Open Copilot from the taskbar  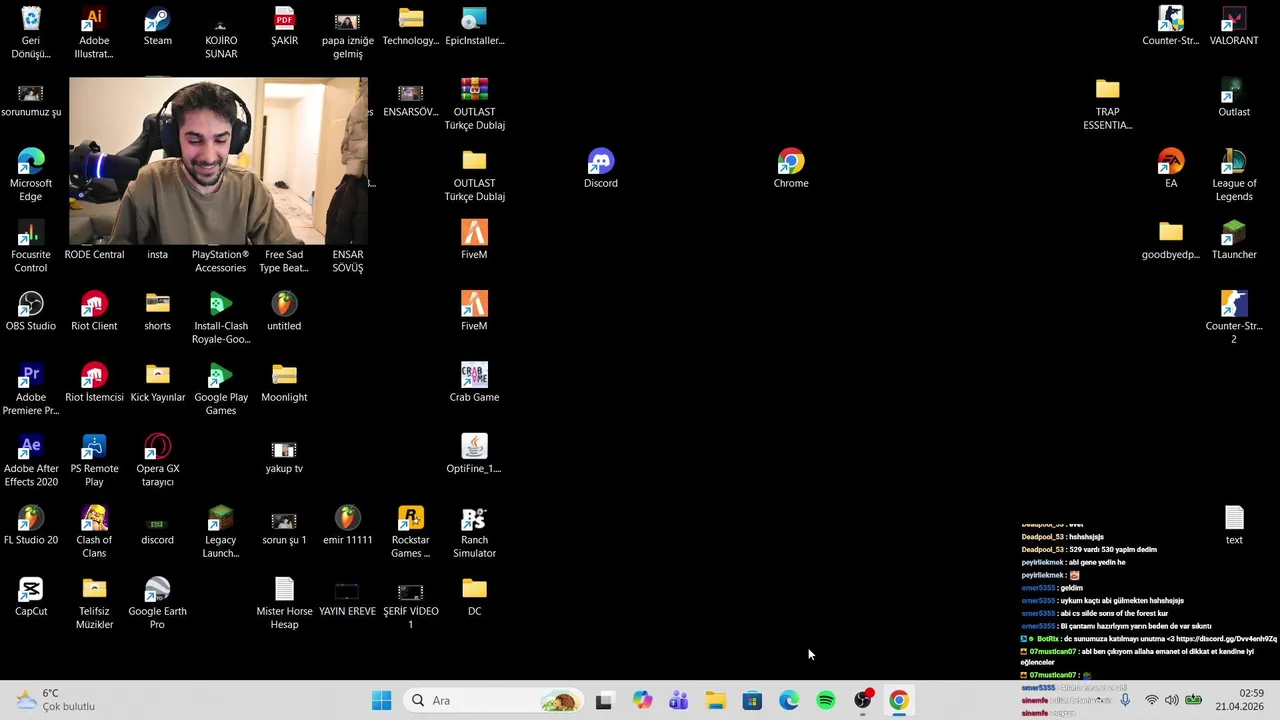click(x=642, y=701)
